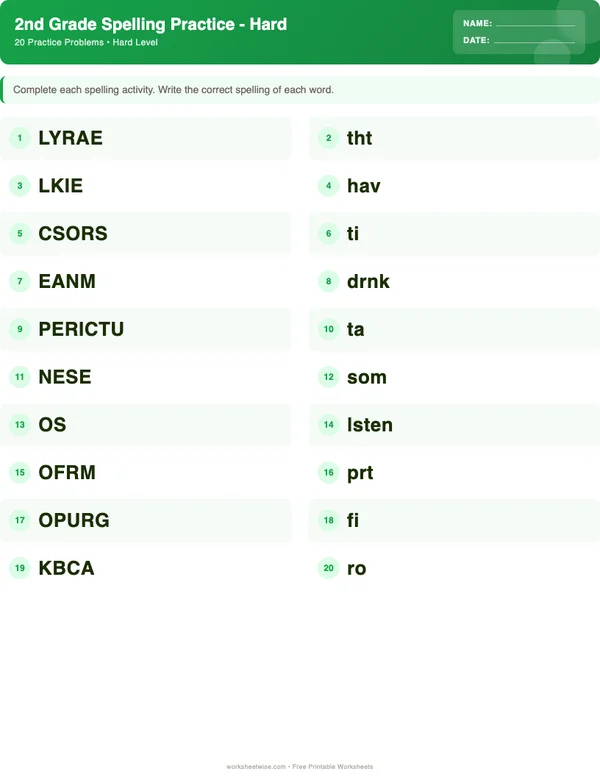
Task: Click the NAME blank line
Action: coord(535,23)
